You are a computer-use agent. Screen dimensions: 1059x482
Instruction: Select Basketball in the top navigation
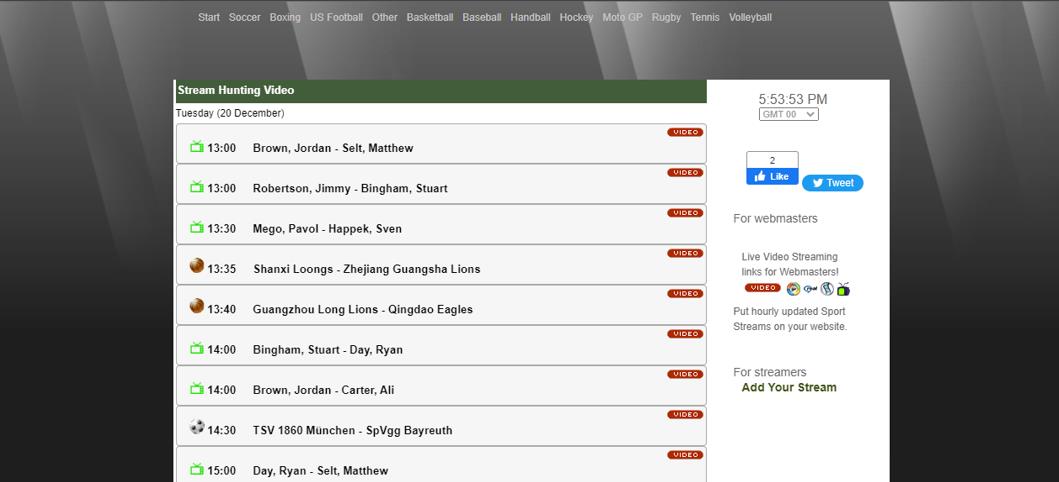tap(430, 17)
